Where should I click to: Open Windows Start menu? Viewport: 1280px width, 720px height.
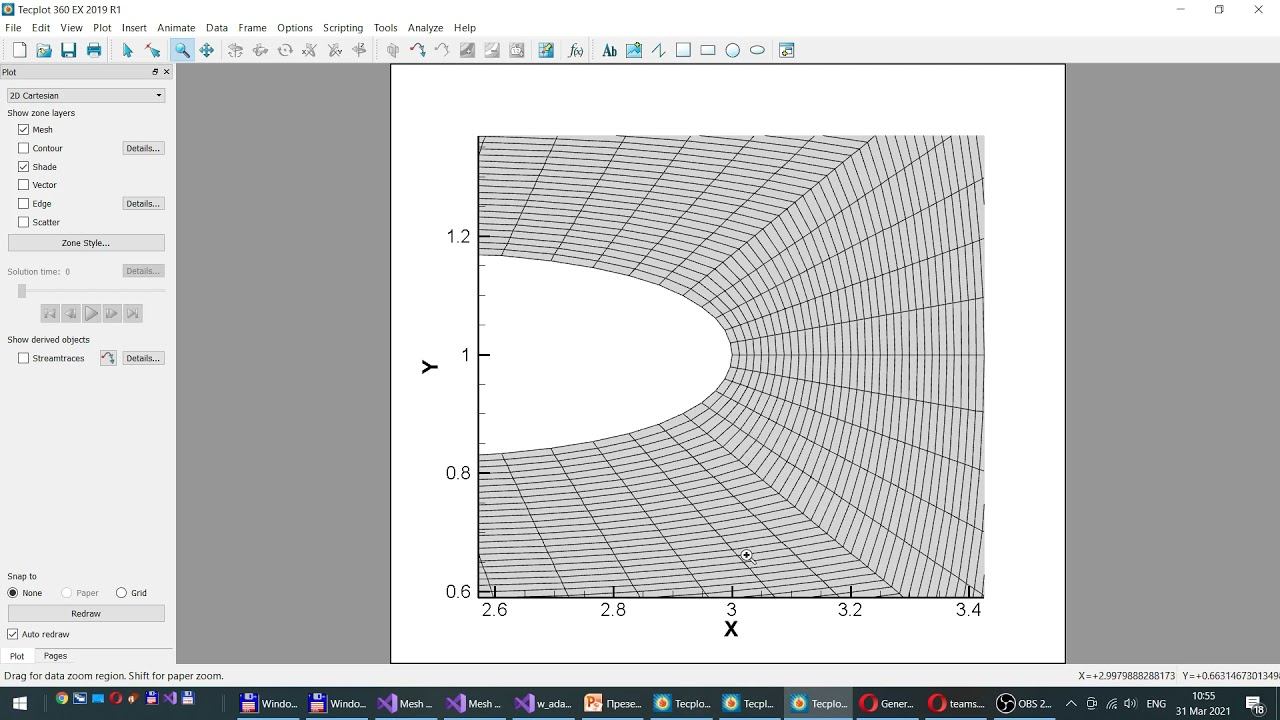[x=19, y=703]
